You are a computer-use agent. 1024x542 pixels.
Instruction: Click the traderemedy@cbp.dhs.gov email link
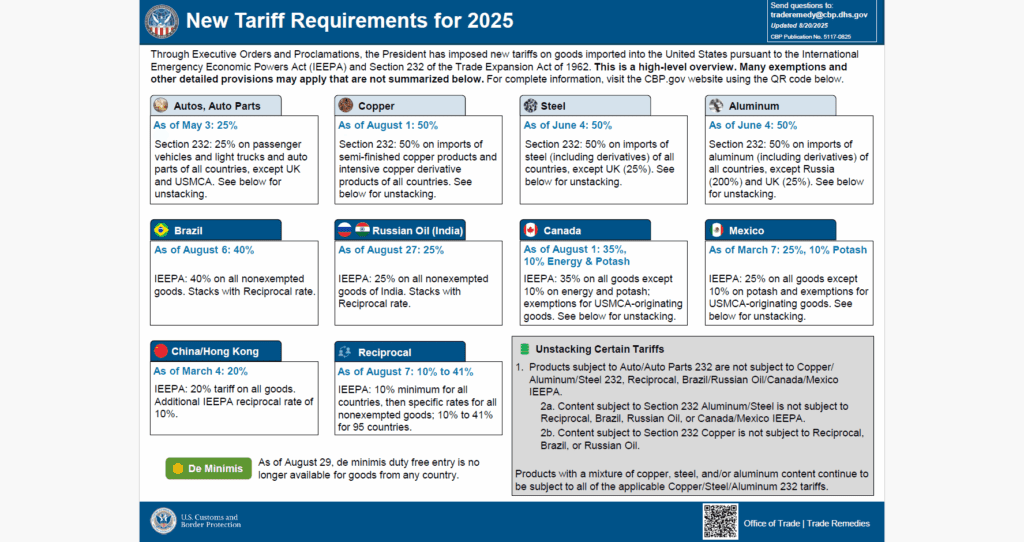pyautogui.click(x=819, y=16)
